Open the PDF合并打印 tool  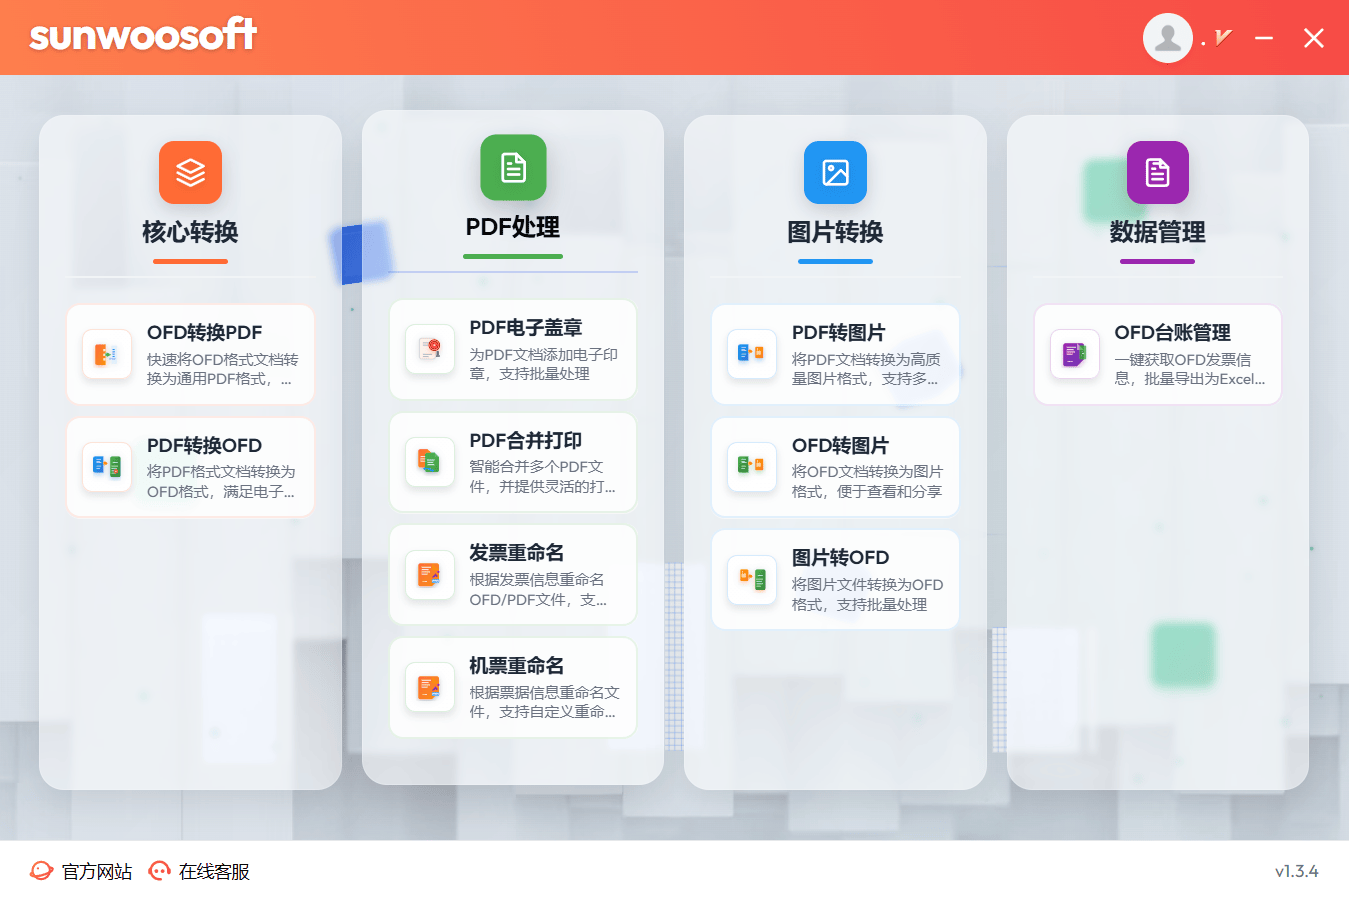pyautogui.click(x=513, y=462)
